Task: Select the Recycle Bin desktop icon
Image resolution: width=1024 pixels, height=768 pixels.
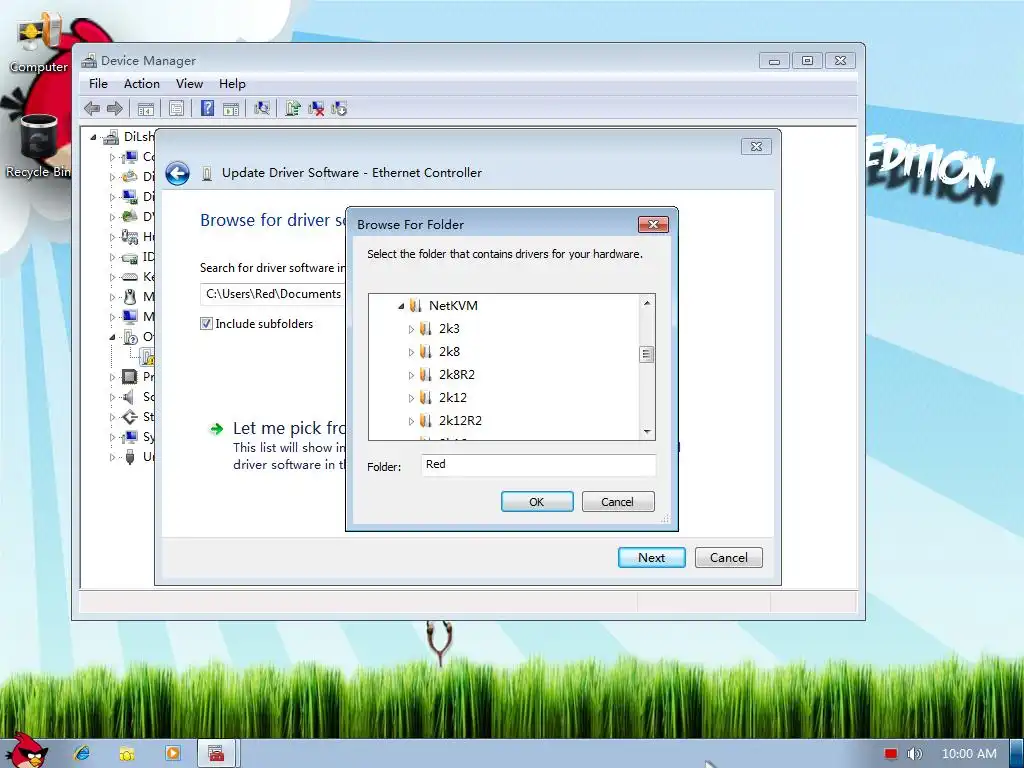Action: pyautogui.click(x=38, y=146)
